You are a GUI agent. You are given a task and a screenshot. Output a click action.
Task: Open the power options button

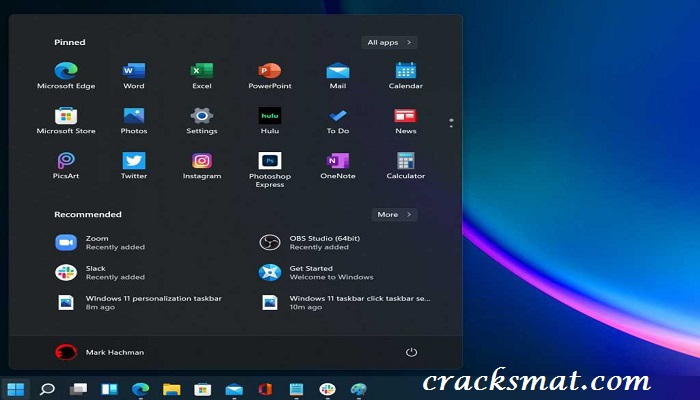411,352
